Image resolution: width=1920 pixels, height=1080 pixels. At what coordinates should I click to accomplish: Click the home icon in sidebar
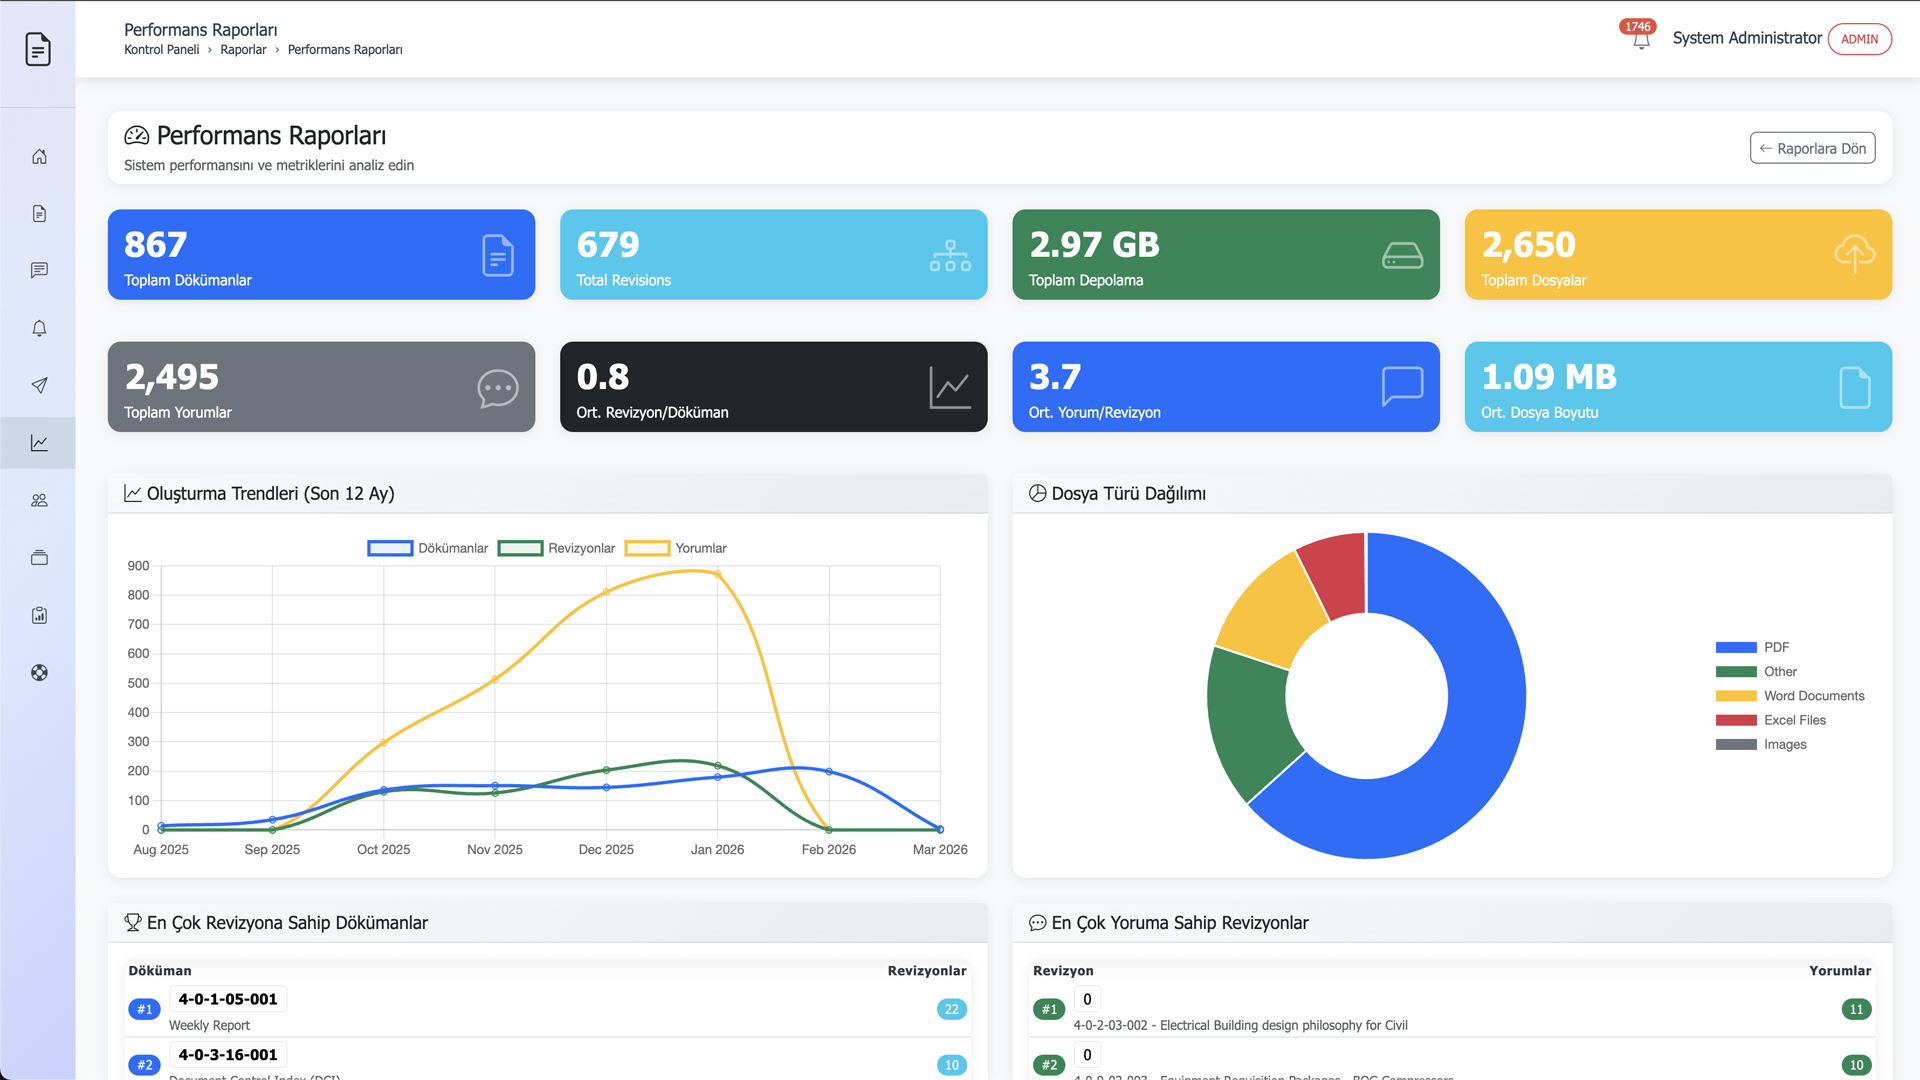(x=39, y=157)
